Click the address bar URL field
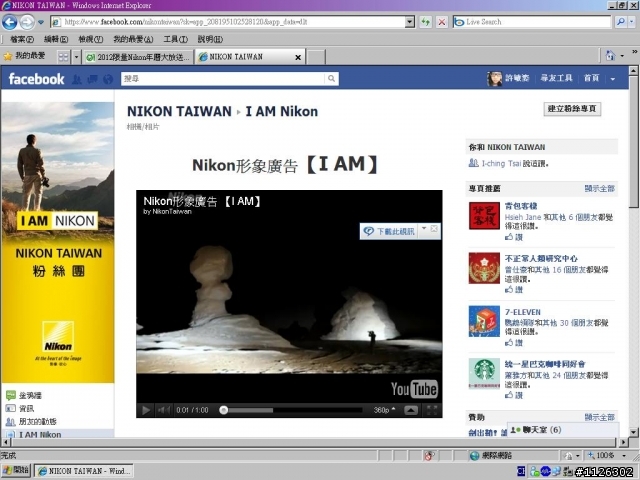The height and width of the screenshot is (480, 640). [x=229, y=22]
